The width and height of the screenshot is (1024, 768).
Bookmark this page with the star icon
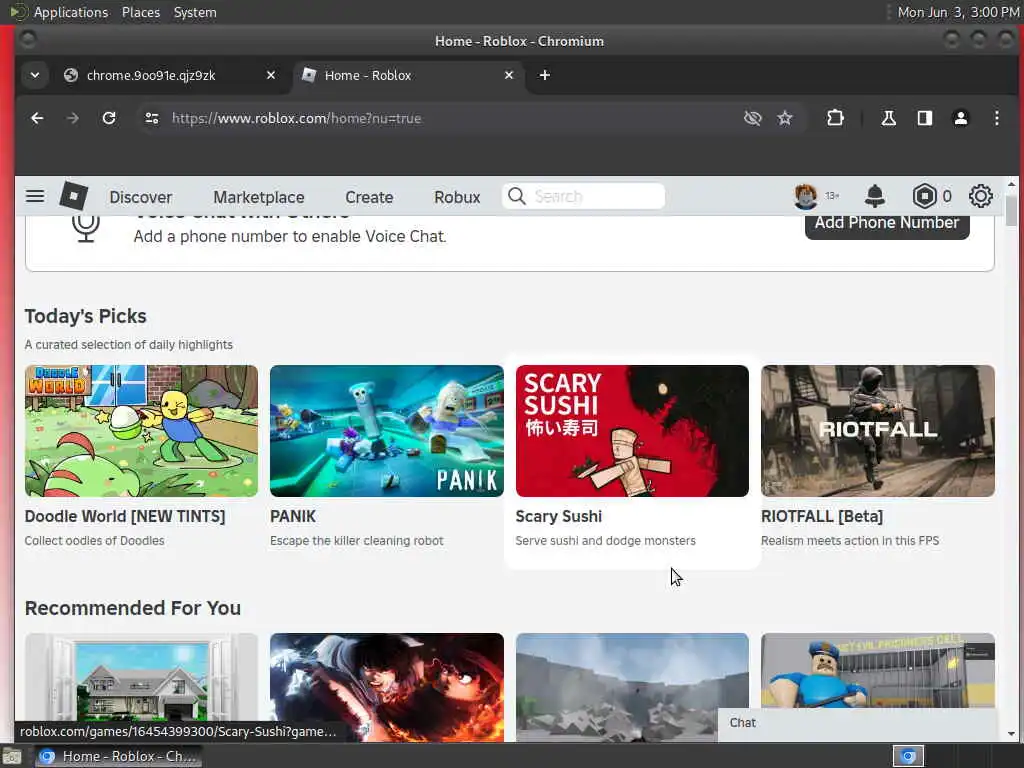tap(785, 118)
